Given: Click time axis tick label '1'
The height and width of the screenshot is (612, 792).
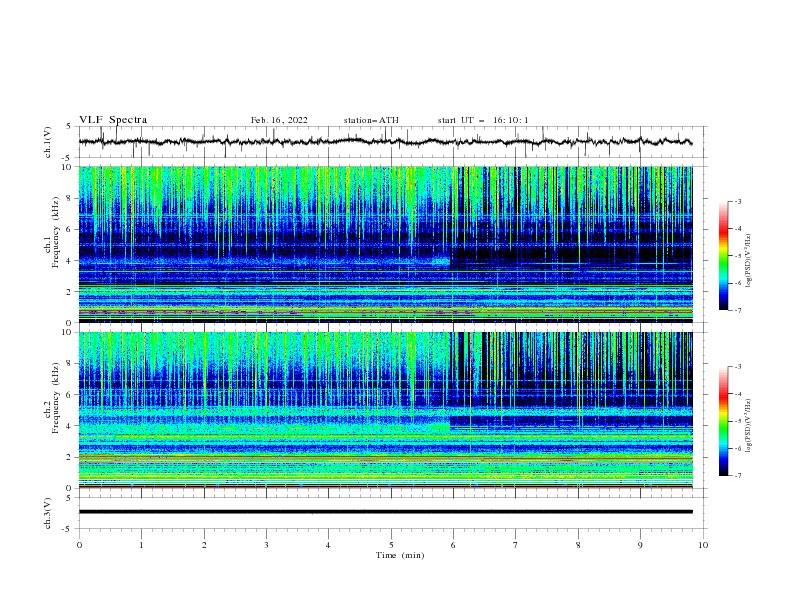Looking at the screenshot, I should click(141, 545).
